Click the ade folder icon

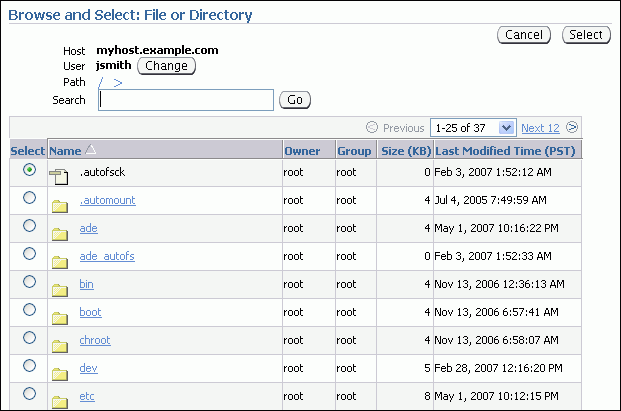click(60, 232)
